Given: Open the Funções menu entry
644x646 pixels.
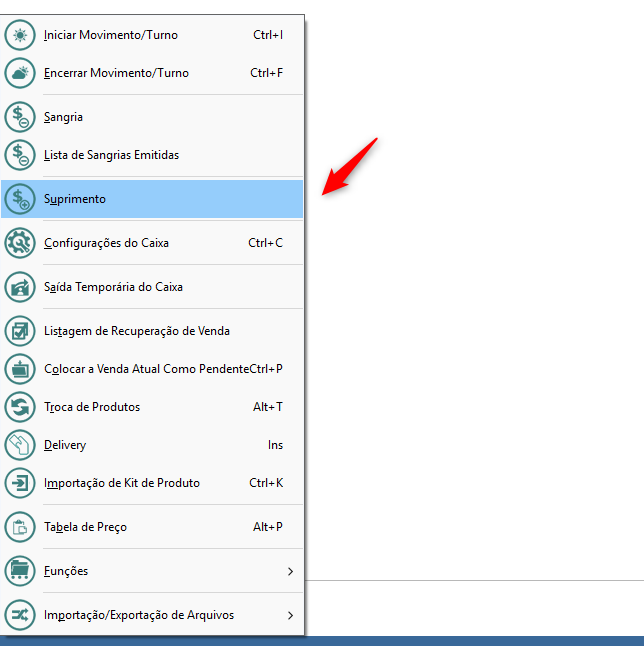Looking at the screenshot, I should [x=66, y=571].
